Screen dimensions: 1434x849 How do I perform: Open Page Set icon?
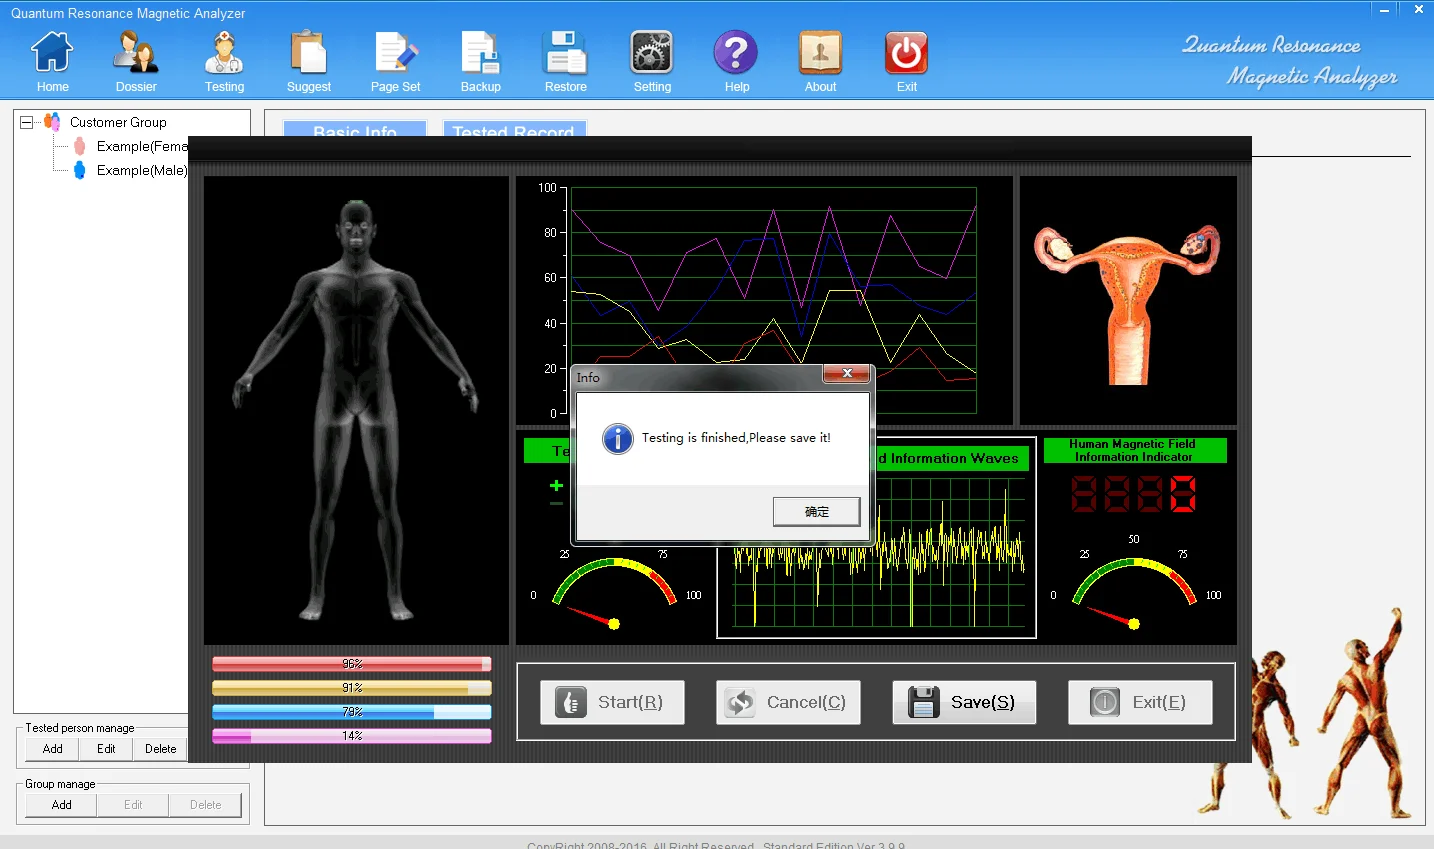pyautogui.click(x=396, y=54)
